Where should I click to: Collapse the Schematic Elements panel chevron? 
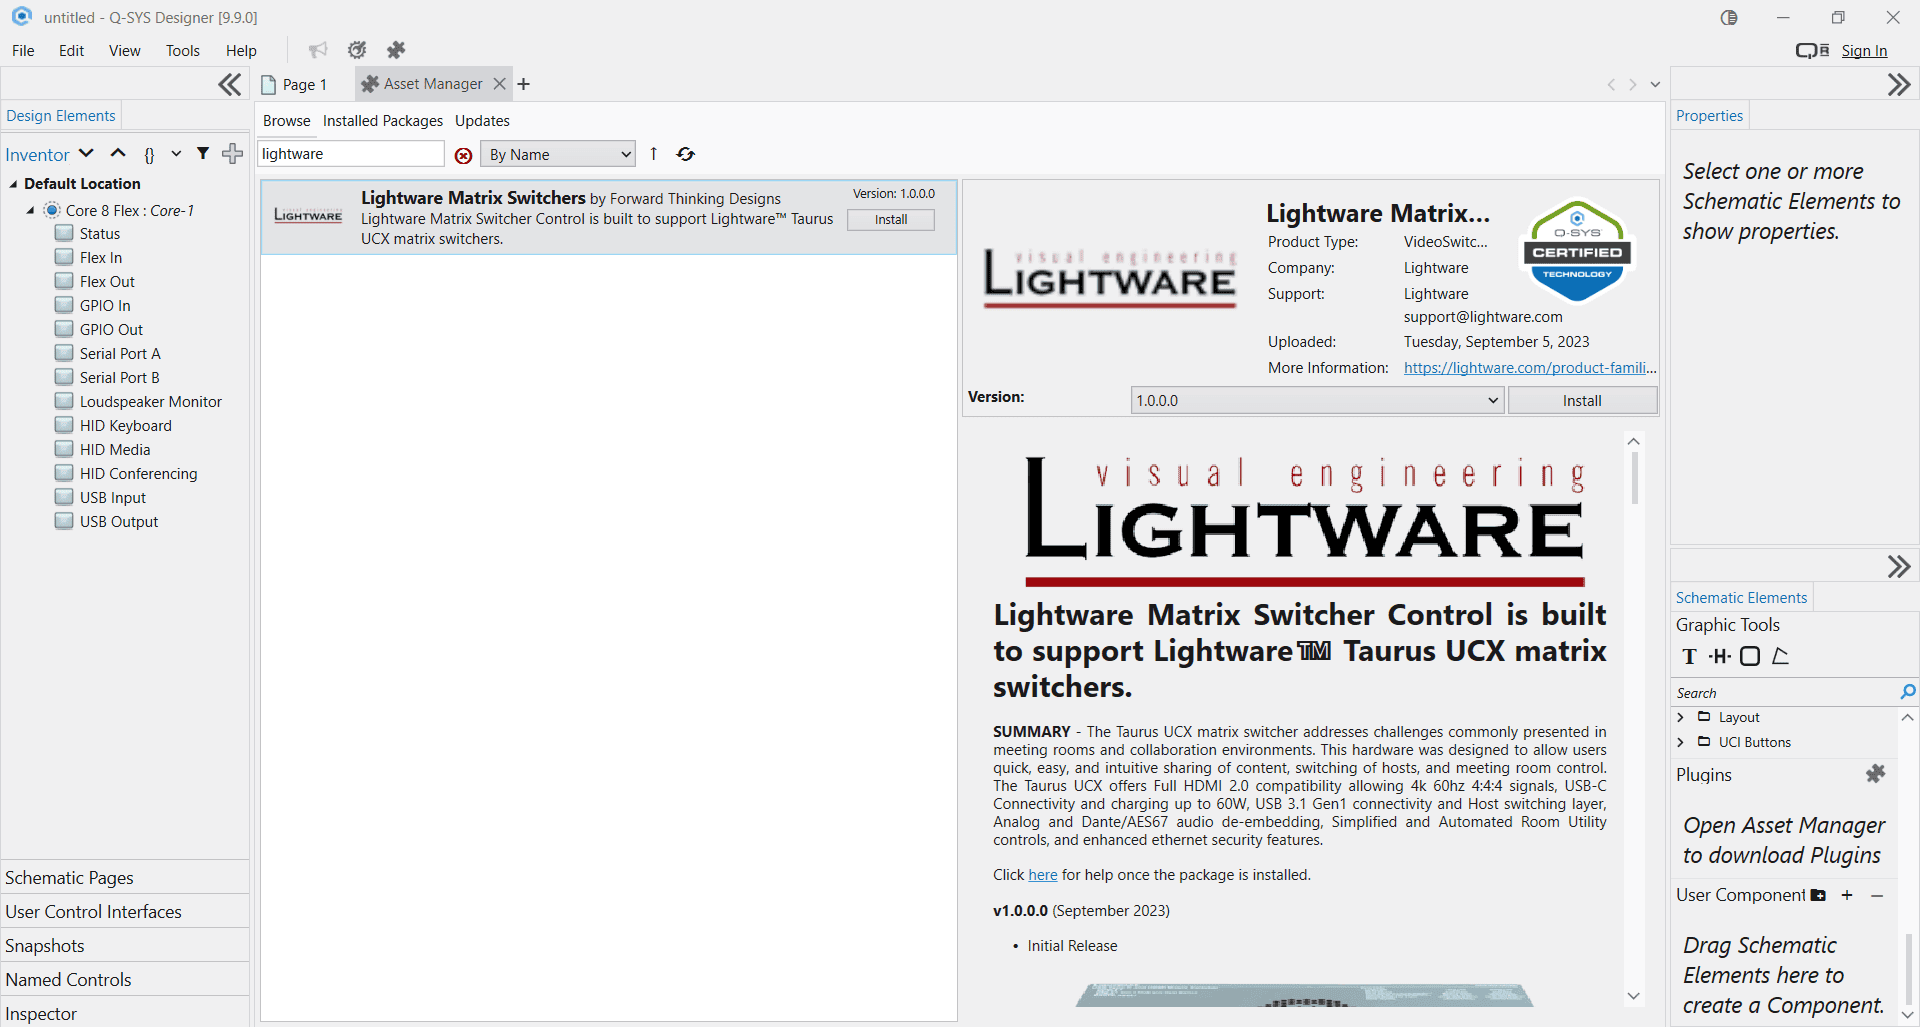(1899, 567)
